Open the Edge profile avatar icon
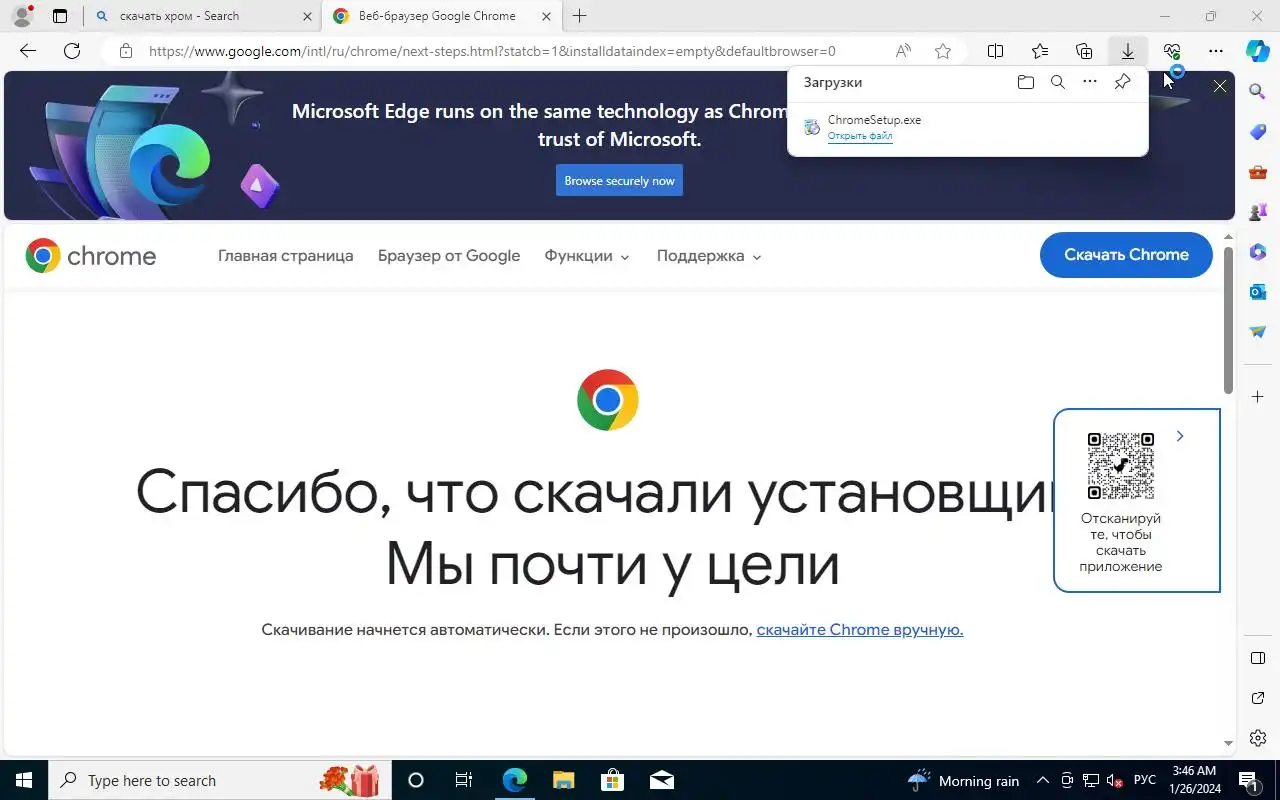 pos(21,16)
